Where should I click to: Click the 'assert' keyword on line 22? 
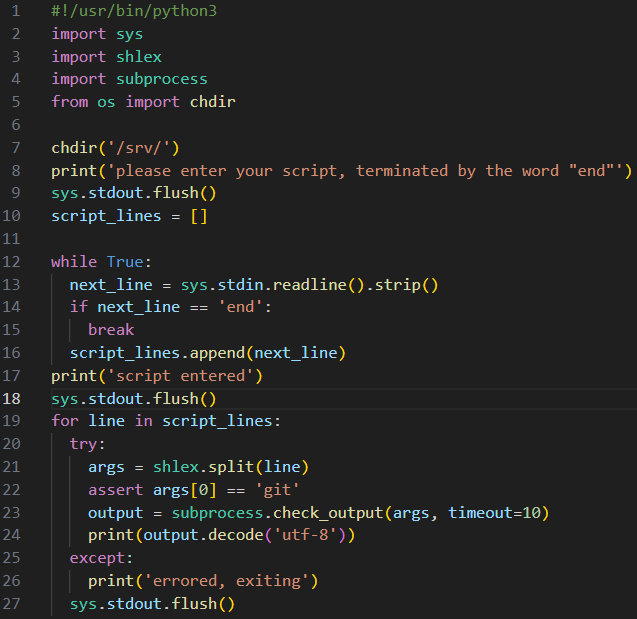pyautogui.click(x=115, y=490)
